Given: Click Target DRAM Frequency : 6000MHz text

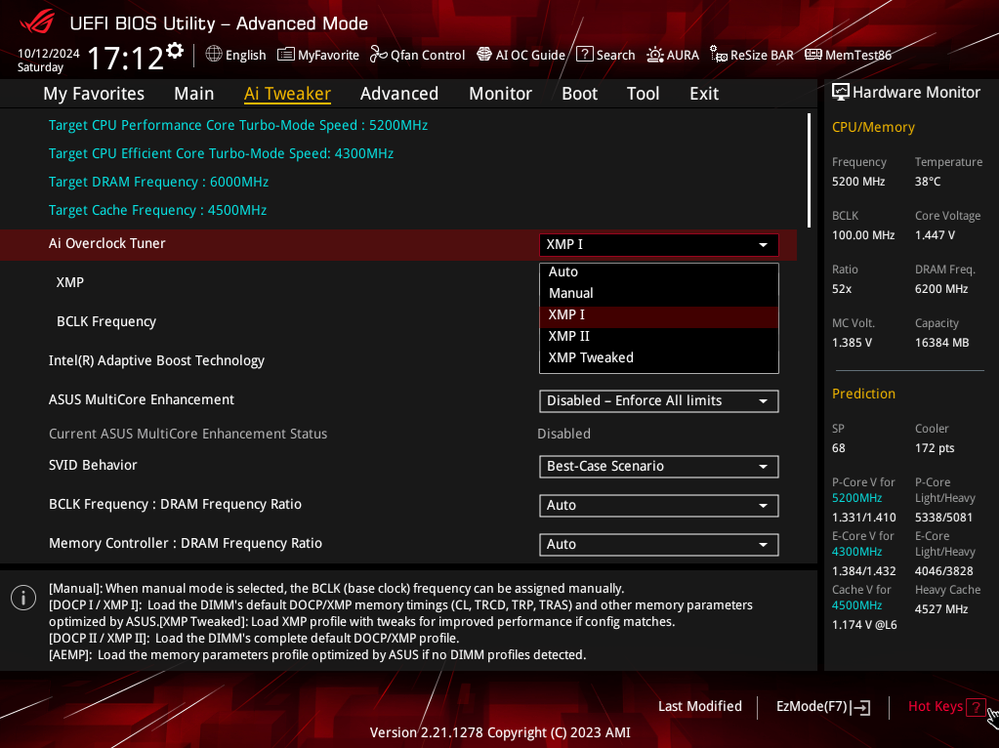Looking at the screenshot, I should click(159, 182).
